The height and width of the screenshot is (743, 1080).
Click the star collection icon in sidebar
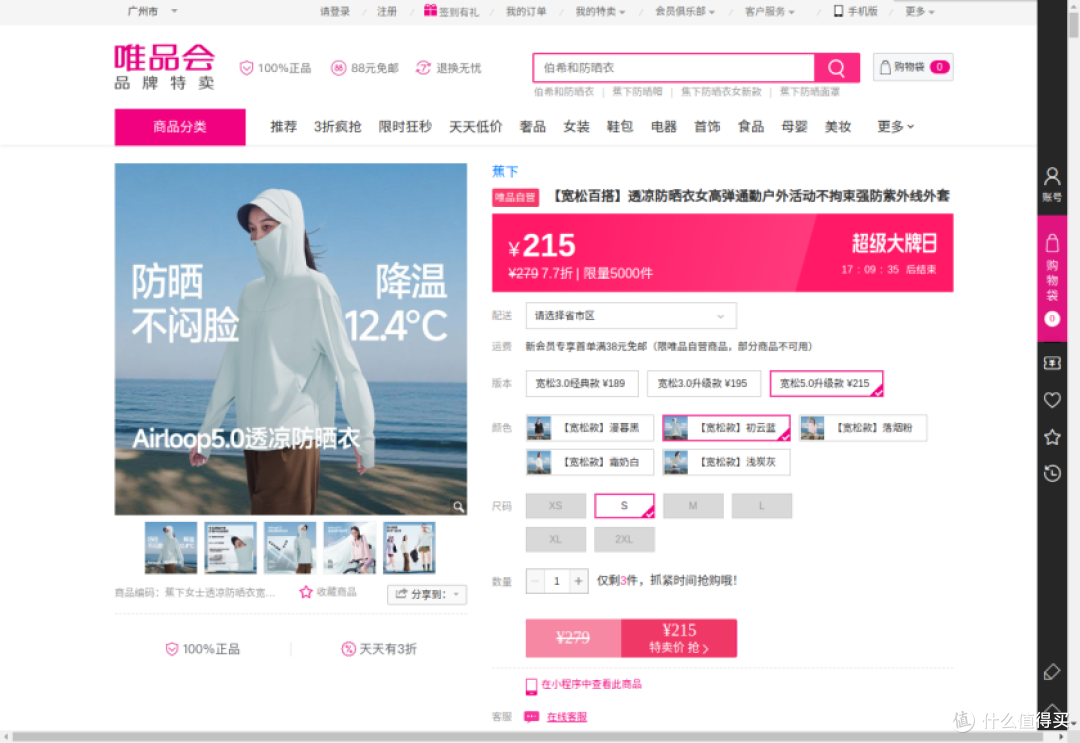(x=1052, y=437)
